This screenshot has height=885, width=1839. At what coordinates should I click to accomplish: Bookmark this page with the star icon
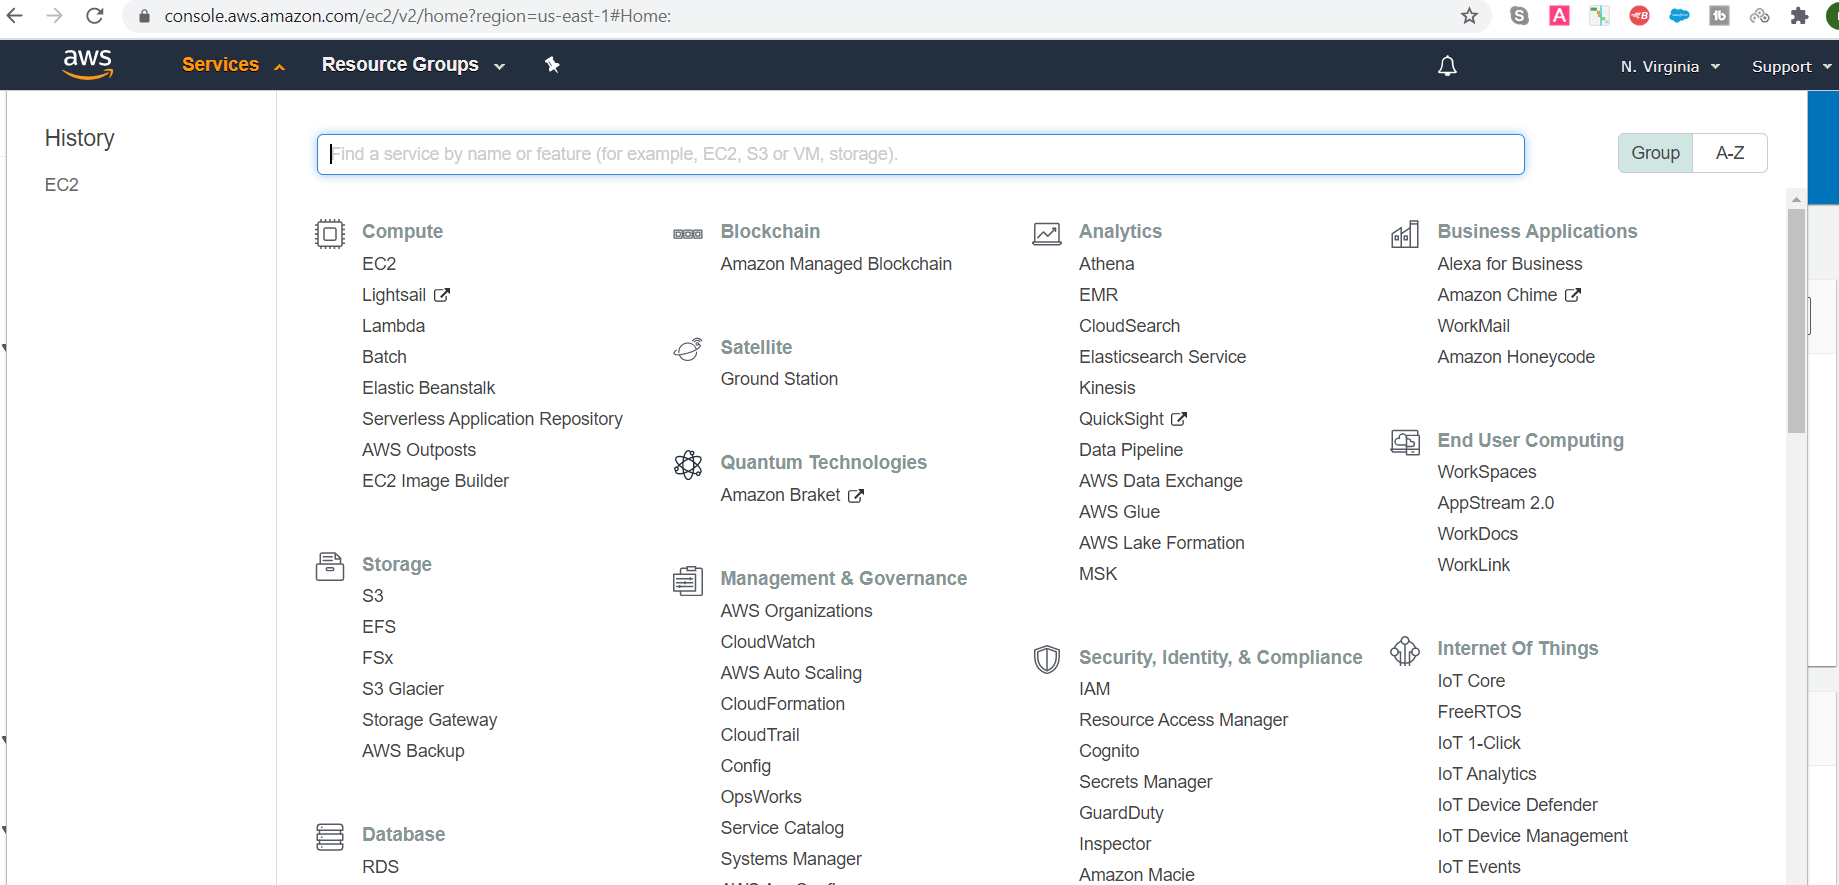coord(1469,16)
